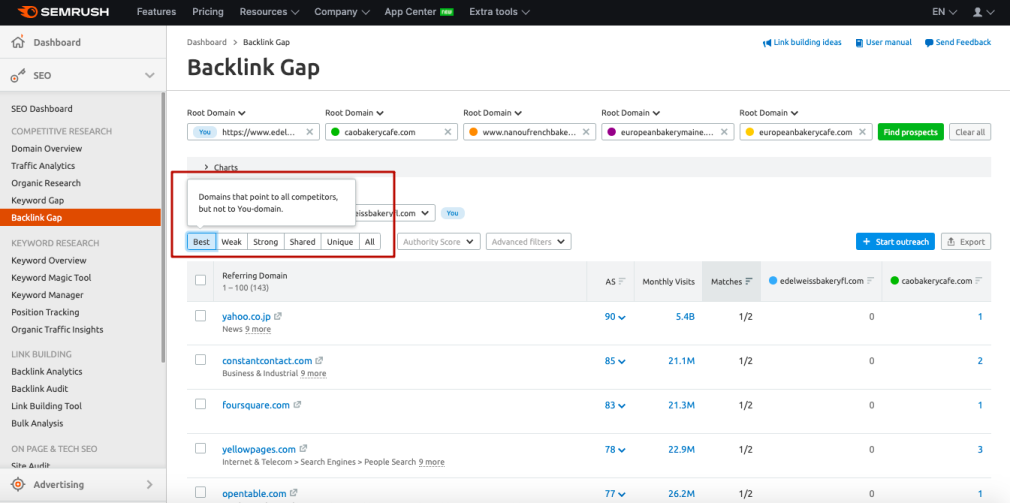Click the Start outreach button
The width and height of the screenshot is (1010, 503).
895,242
